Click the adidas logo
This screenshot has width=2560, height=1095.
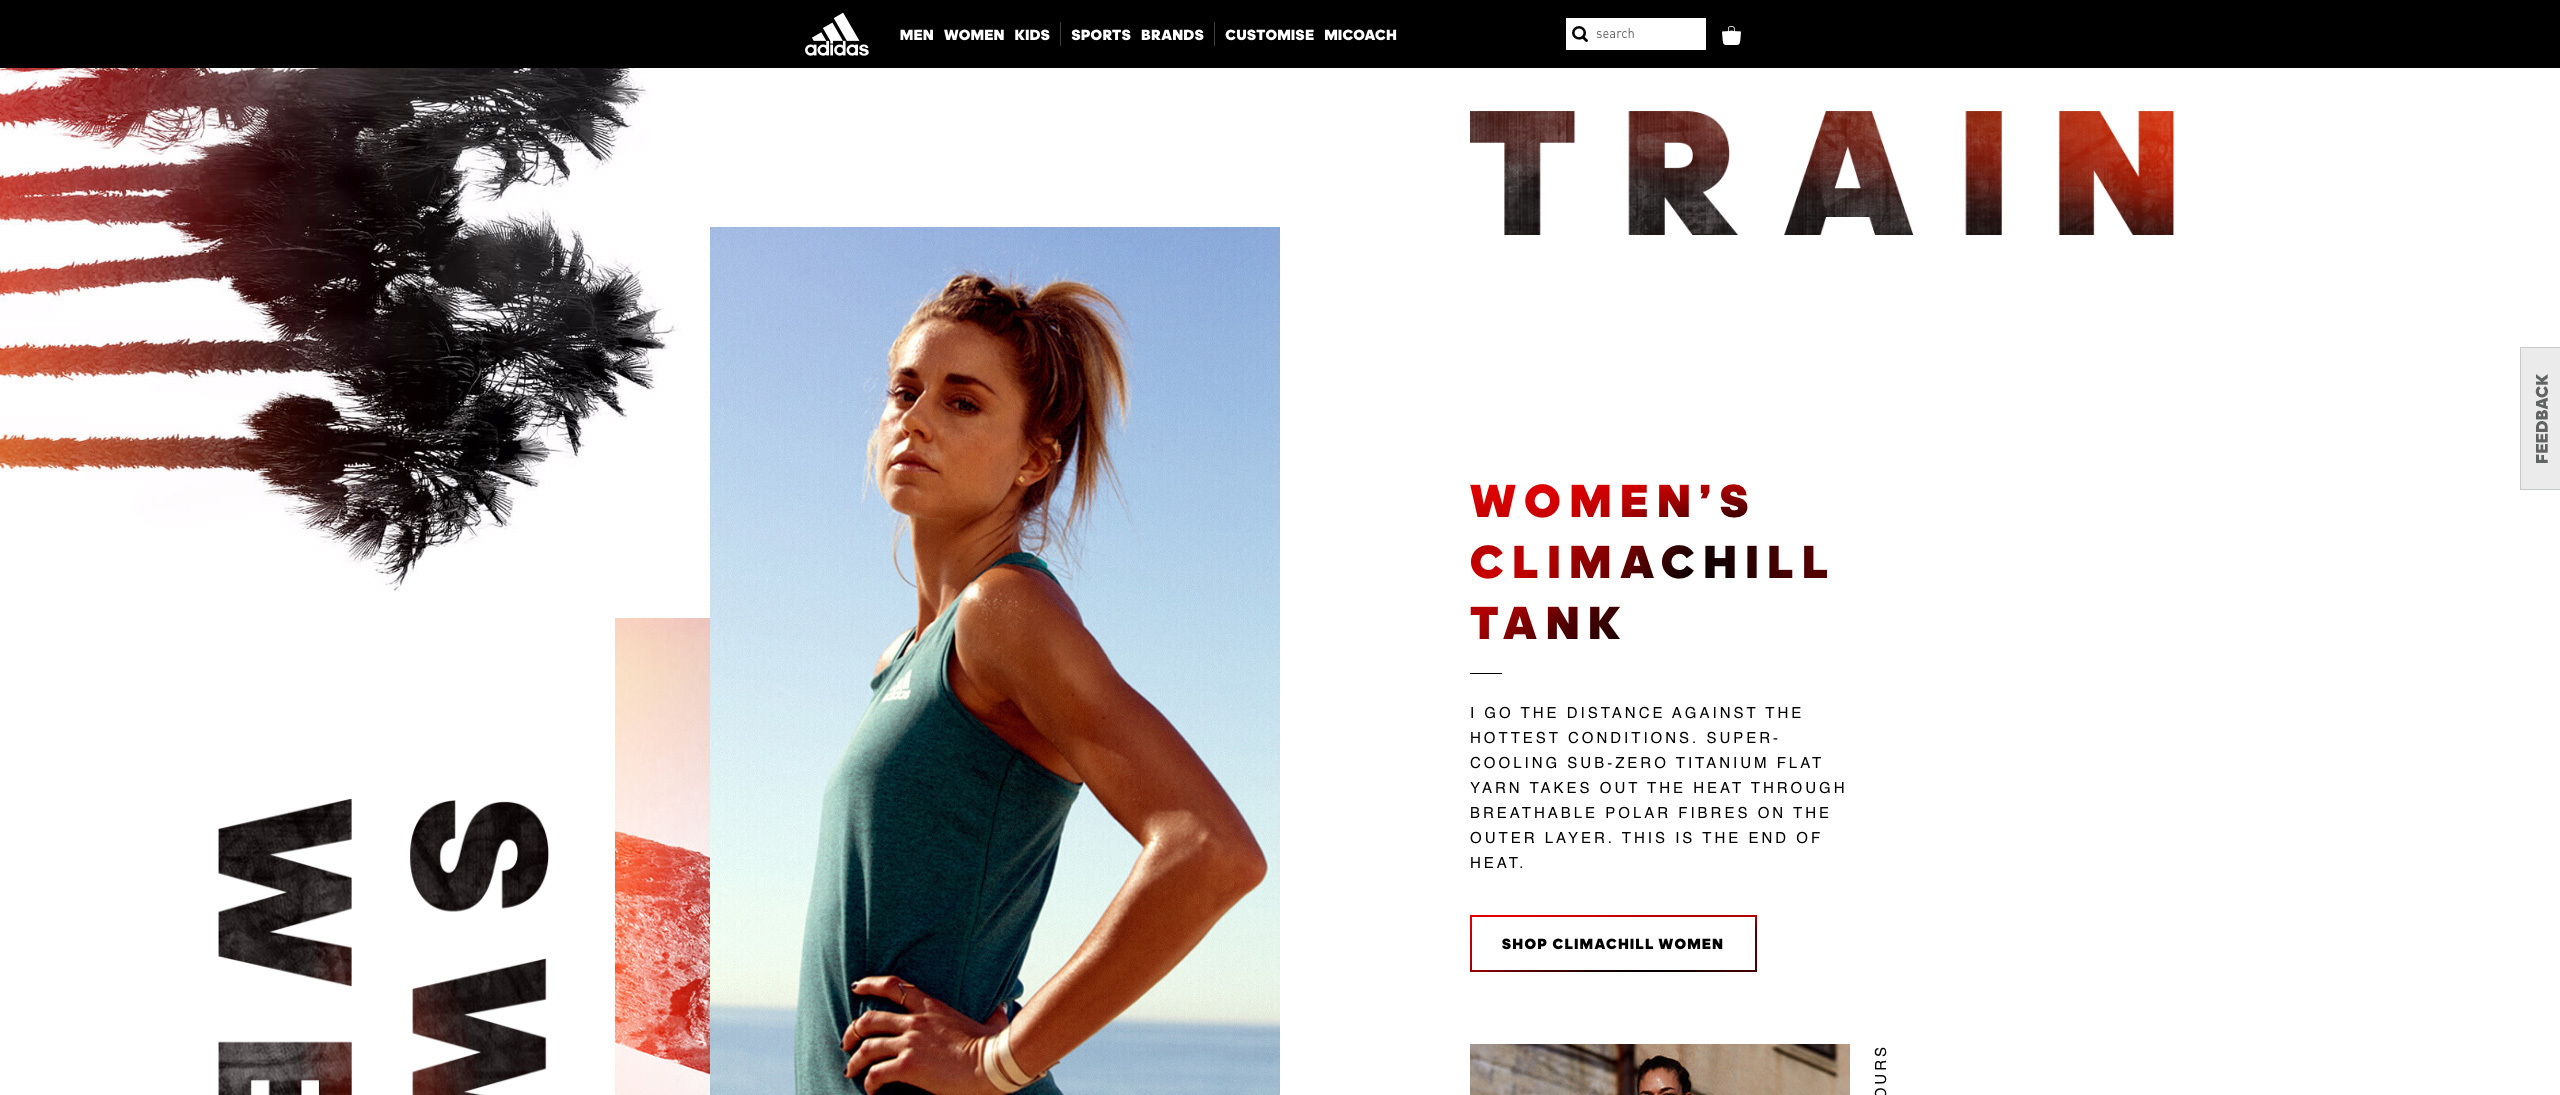837,34
